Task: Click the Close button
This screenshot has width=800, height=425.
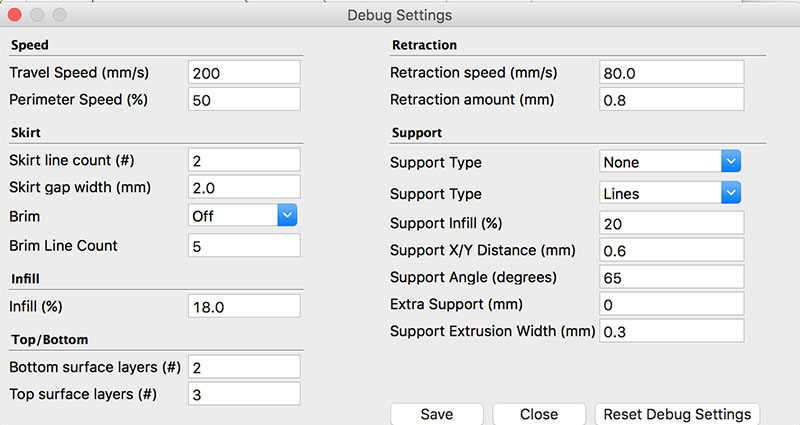Action: click(x=539, y=414)
